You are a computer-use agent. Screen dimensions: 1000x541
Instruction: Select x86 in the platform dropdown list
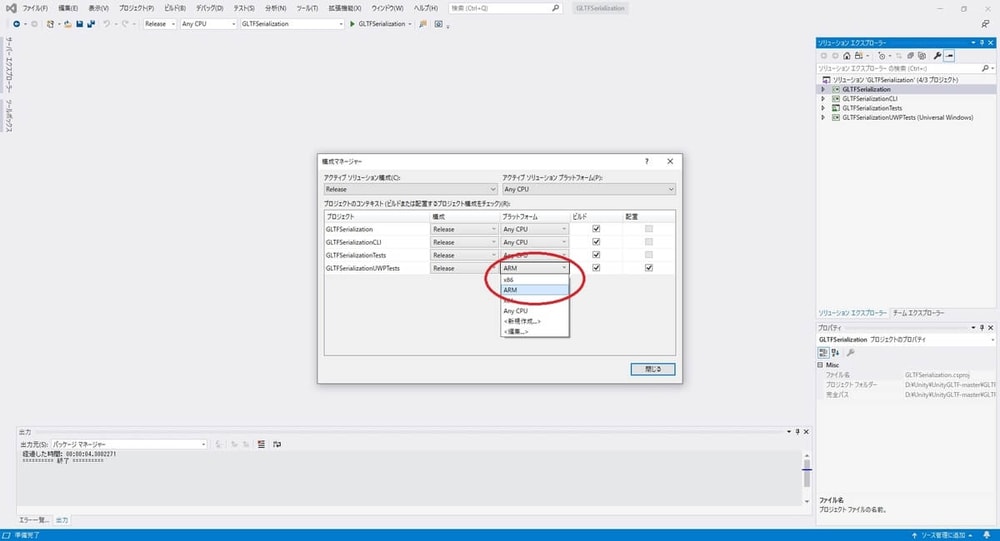(x=534, y=279)
